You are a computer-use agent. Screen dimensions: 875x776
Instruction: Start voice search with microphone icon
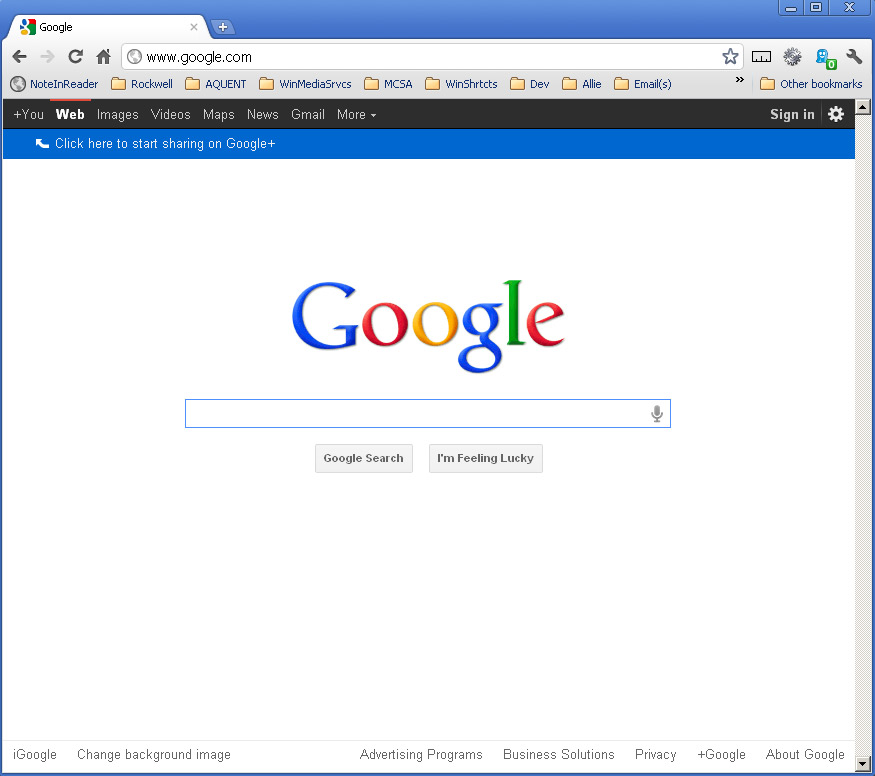click(x=657, y=413)
